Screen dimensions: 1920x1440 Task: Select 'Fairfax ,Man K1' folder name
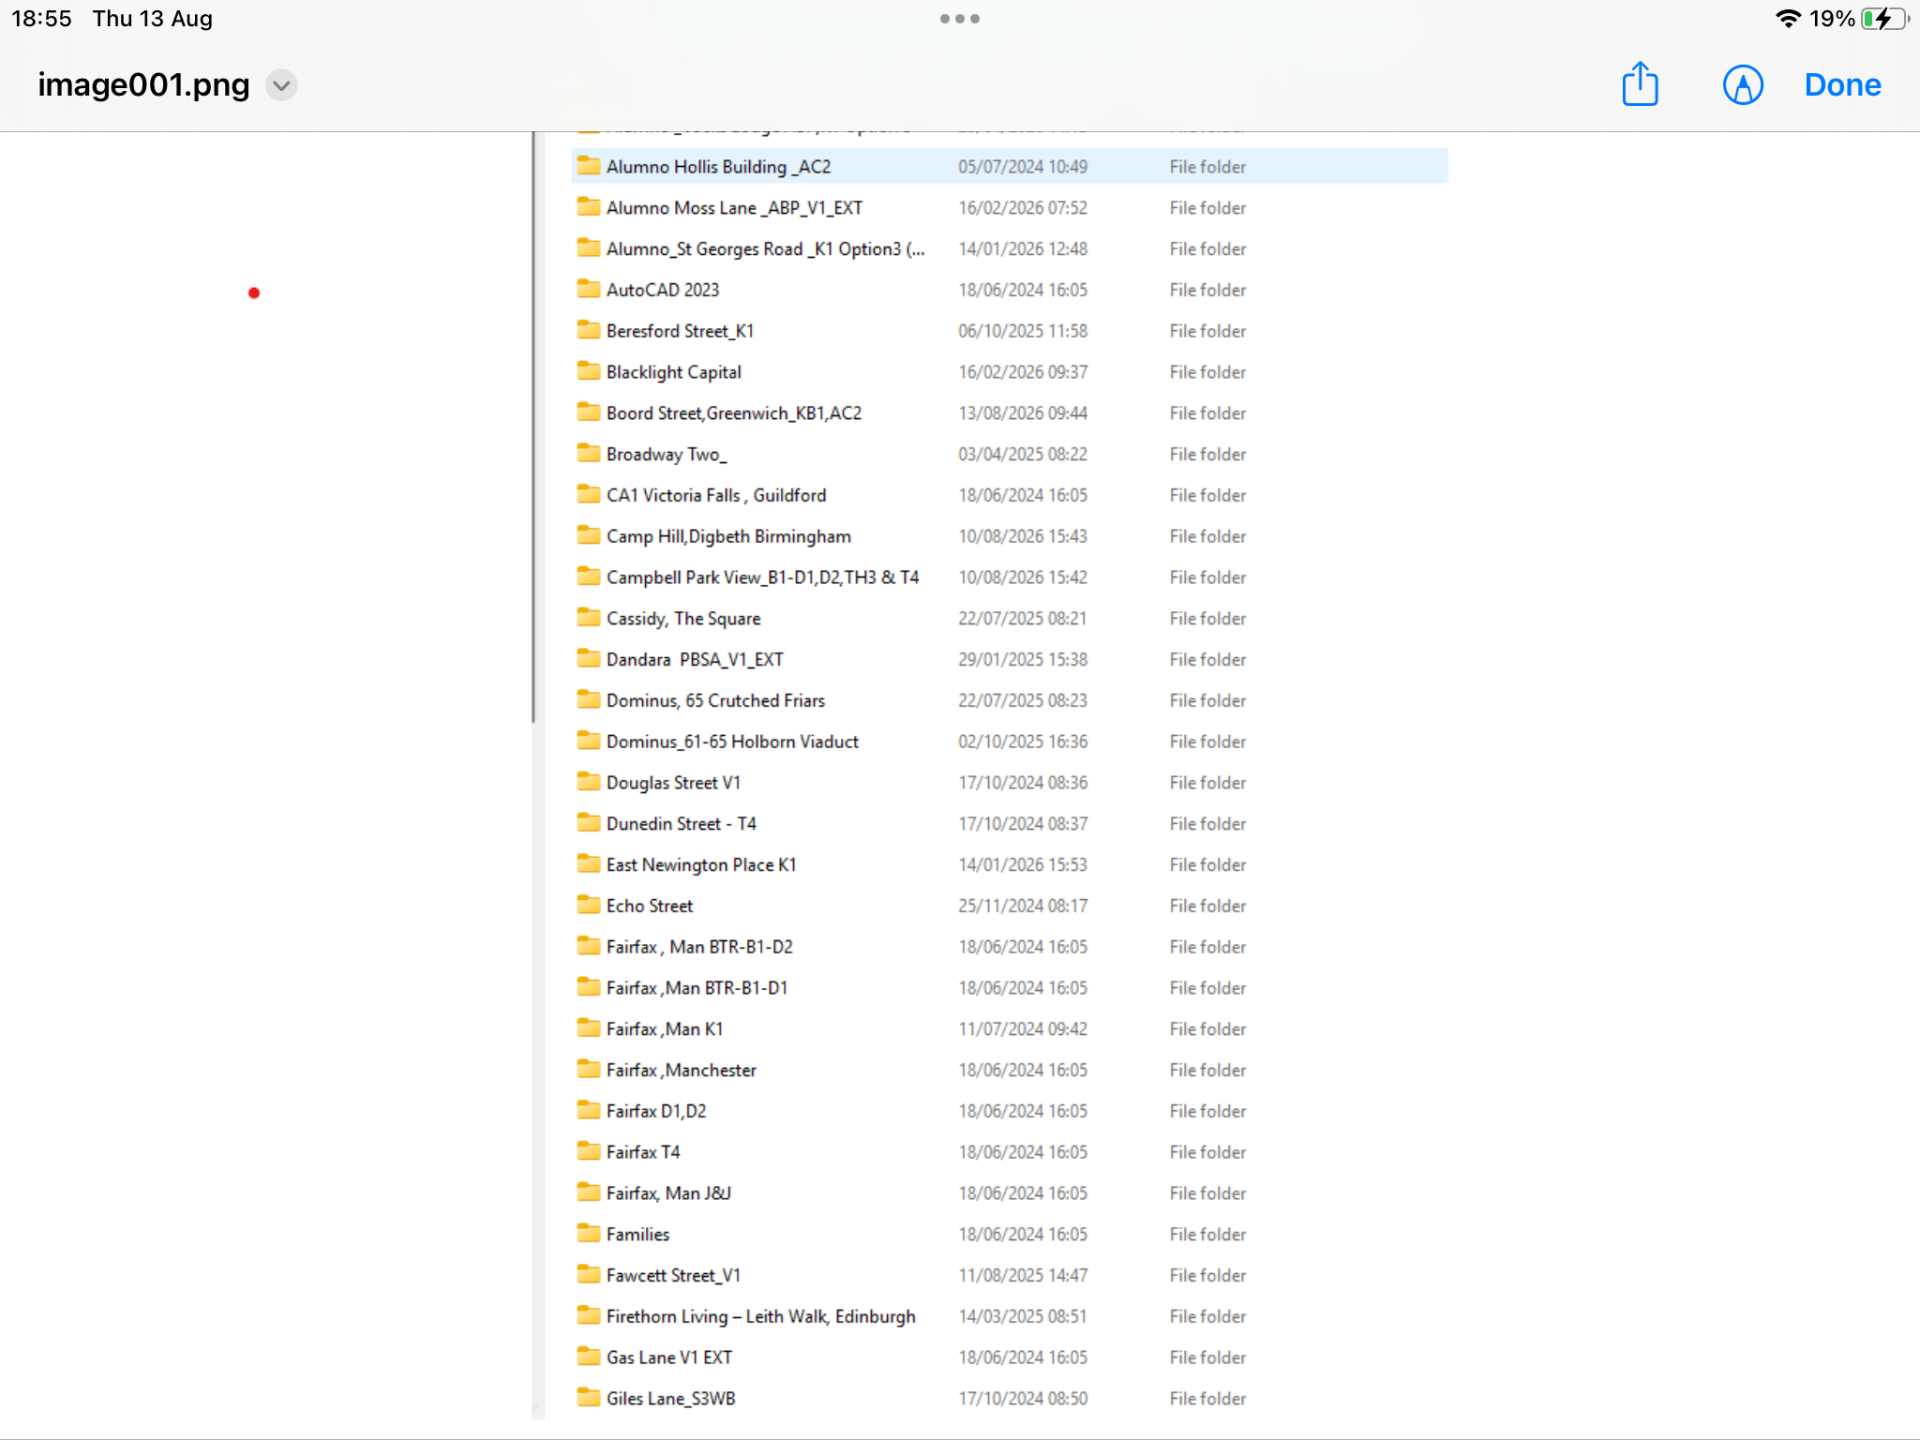point(664,1028)
